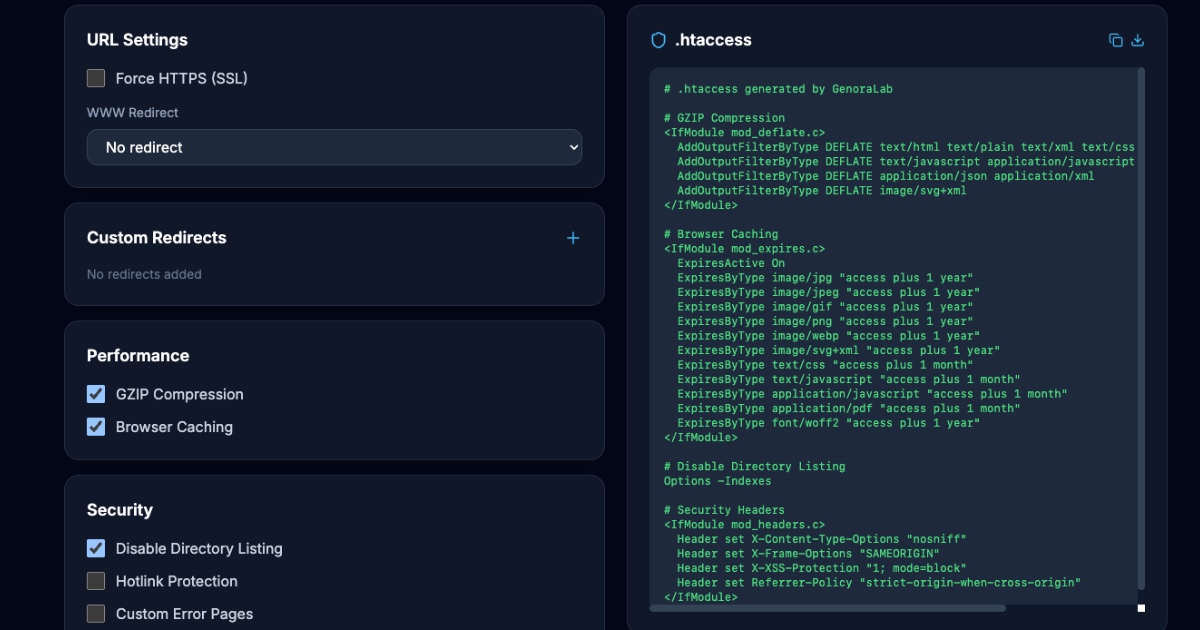Click the ExpiresByType image/webp line
This screenshot has height=630, width=1200.
(x=828, y=336)
